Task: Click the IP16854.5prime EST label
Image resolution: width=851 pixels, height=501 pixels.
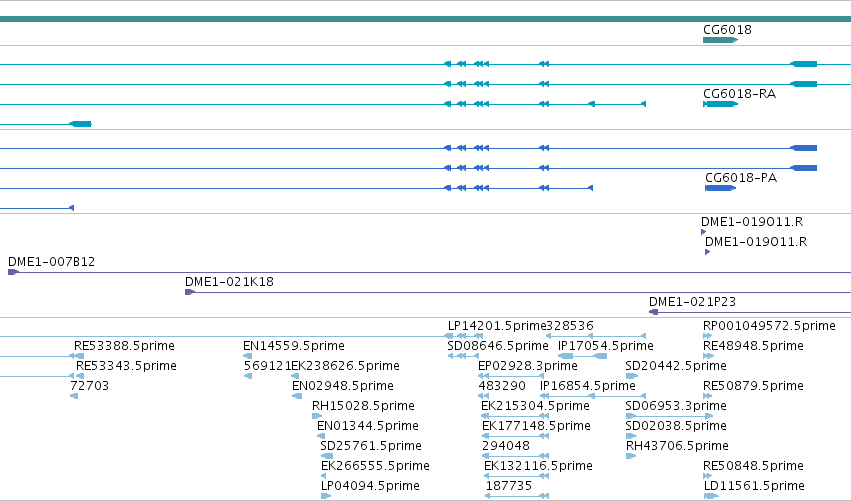Action: [588, 386]
